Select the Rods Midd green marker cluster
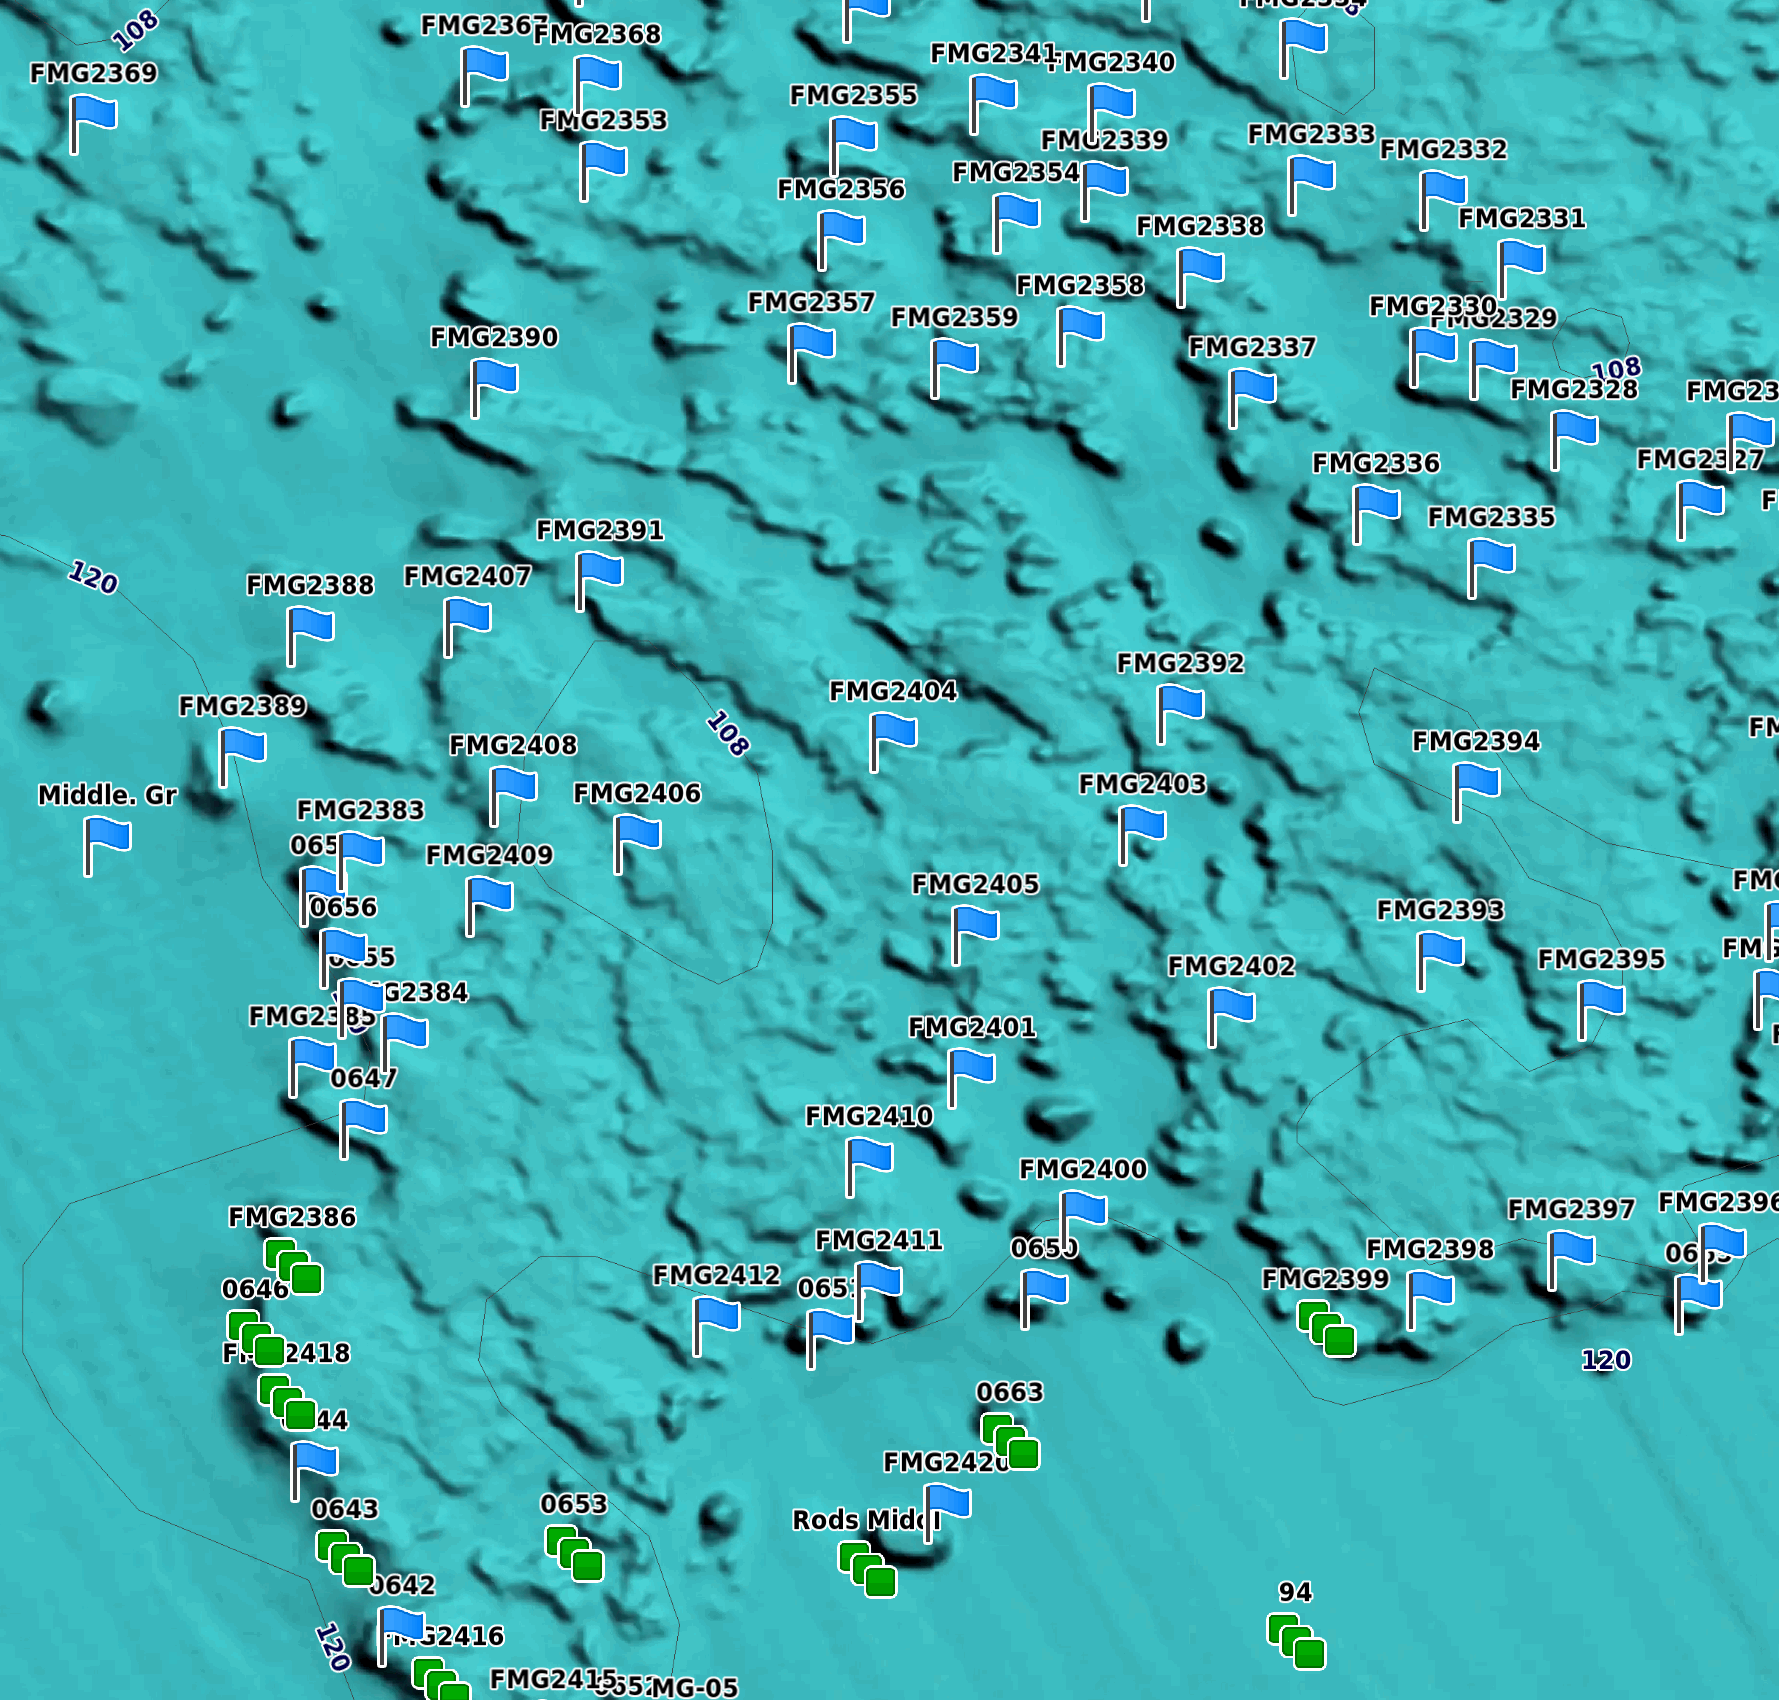Image resolution: width=1779 pixels, height=1700 pixels. (x=867, y=1569)
